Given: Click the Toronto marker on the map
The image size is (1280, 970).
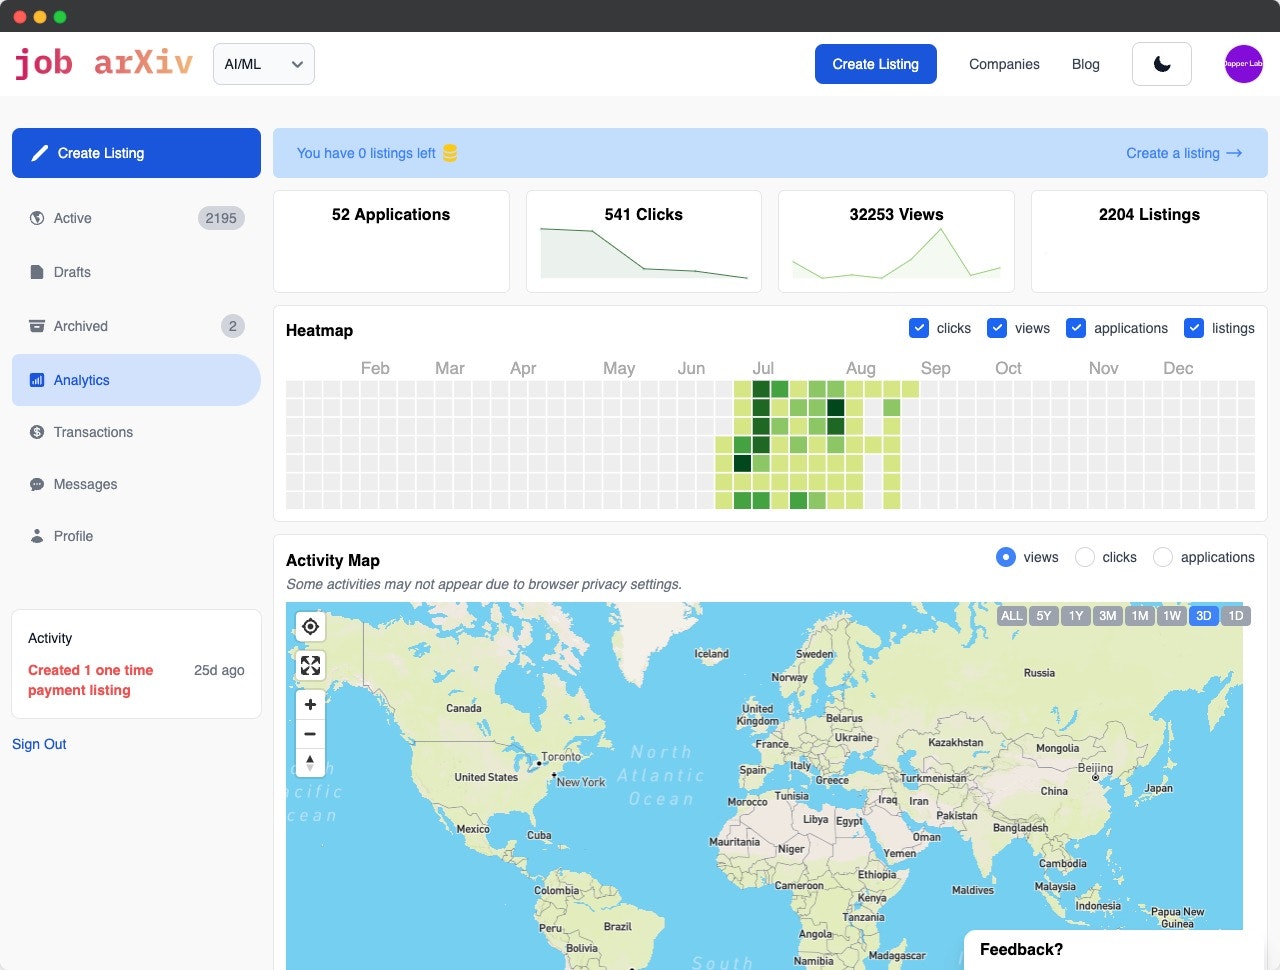Looking at the screenshot, I should pos(540,764).
